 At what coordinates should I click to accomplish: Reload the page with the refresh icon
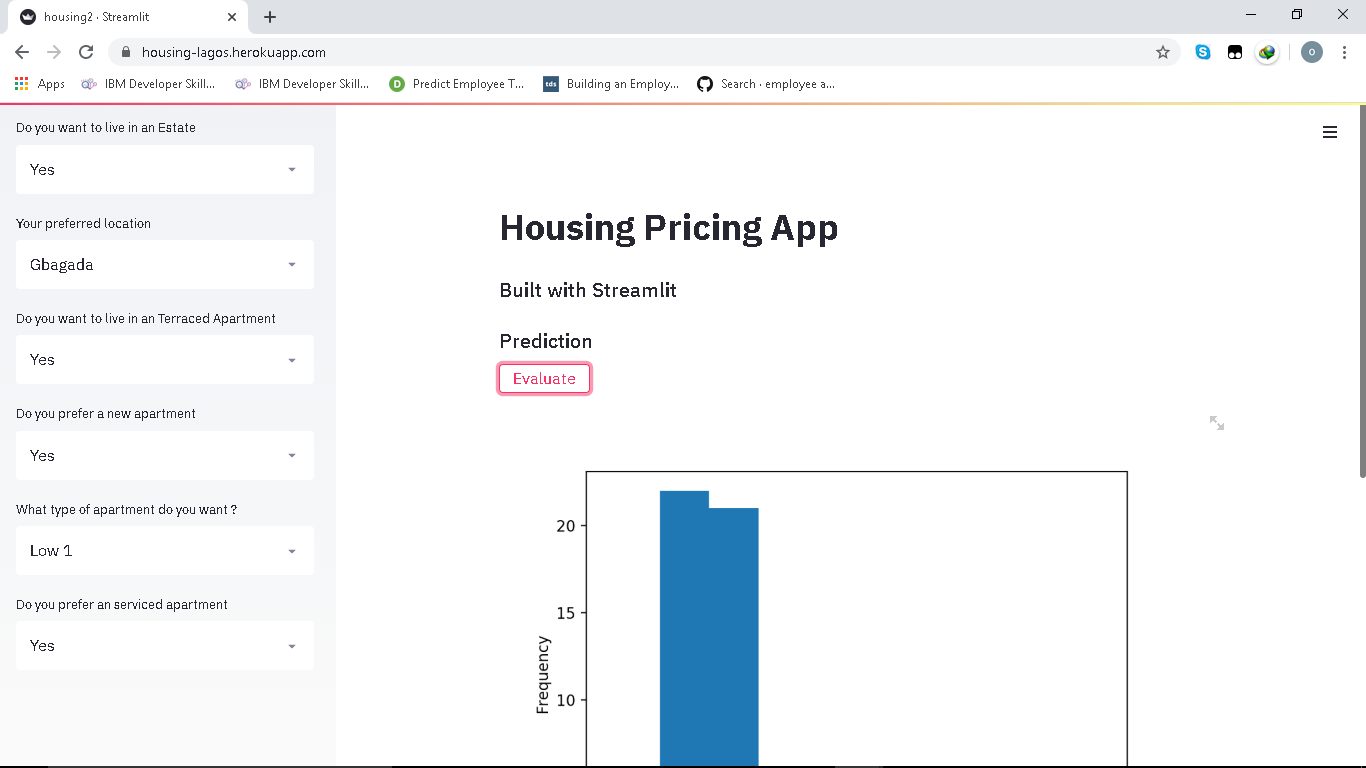(x=86, y=52)
